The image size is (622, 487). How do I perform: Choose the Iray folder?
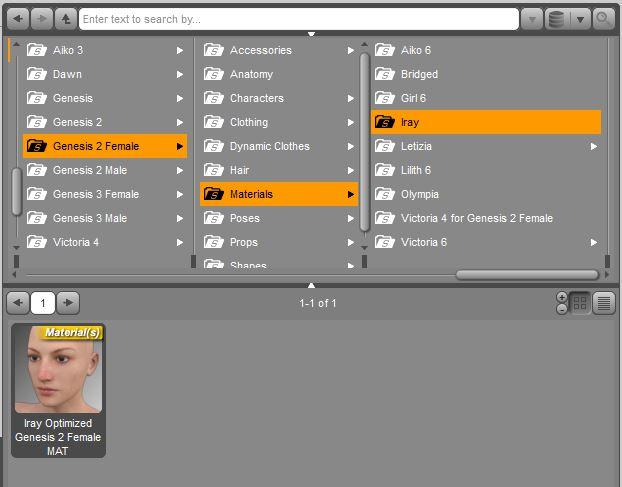(x=486, y=122)
